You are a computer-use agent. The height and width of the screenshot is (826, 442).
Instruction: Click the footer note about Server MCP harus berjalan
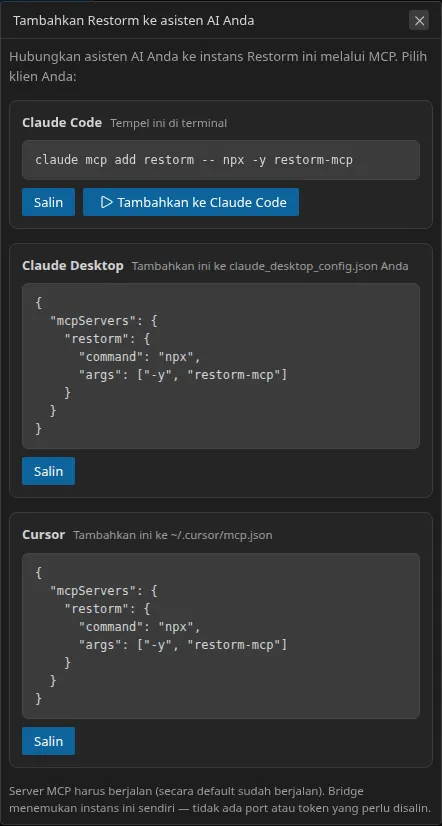tap(220, 799)
